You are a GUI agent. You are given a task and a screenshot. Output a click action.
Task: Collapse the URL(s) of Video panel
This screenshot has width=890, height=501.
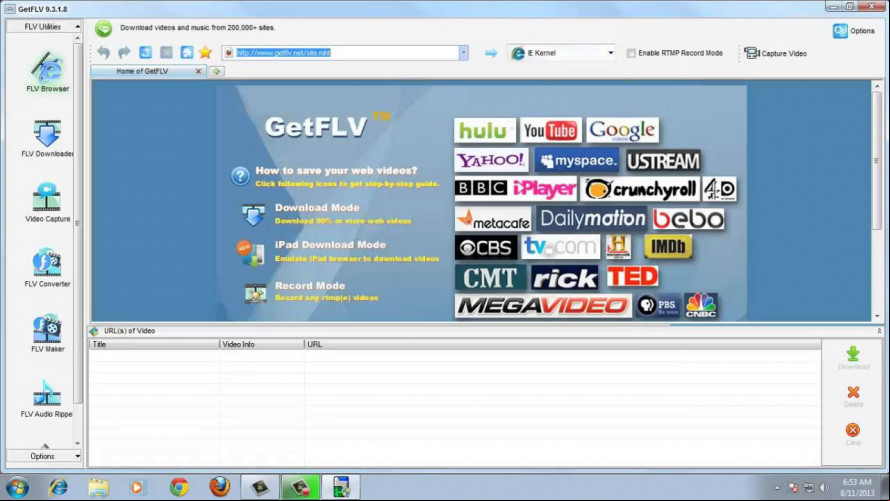coord(879,331)
